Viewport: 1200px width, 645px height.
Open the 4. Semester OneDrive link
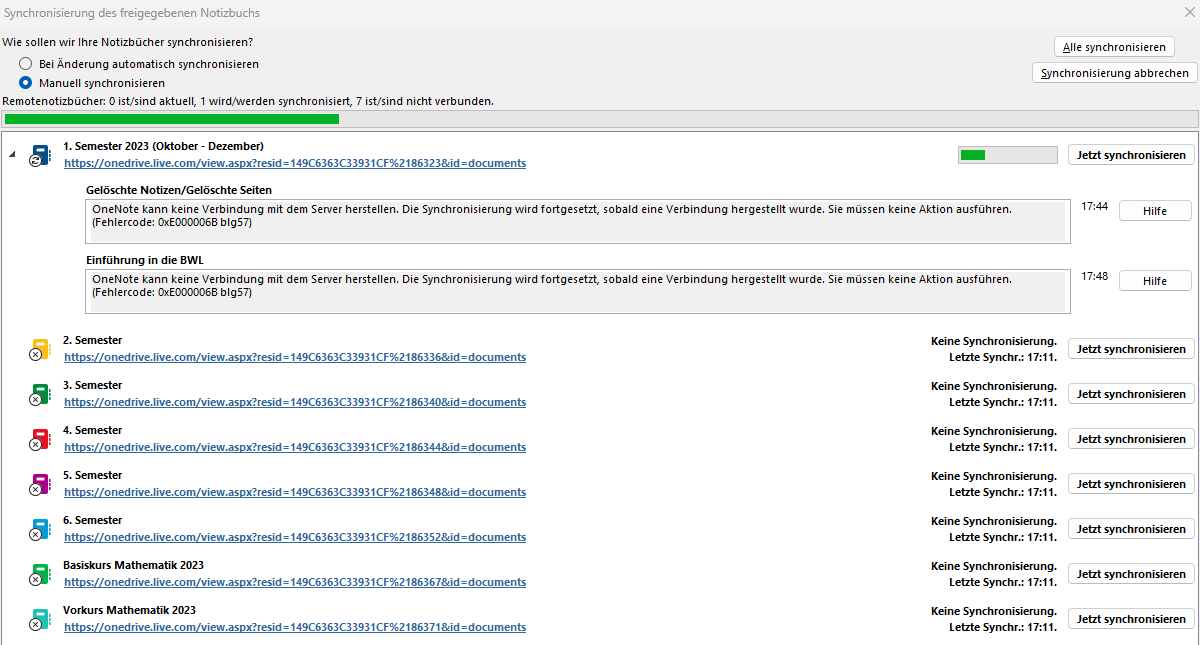click(x=295, y=447)
